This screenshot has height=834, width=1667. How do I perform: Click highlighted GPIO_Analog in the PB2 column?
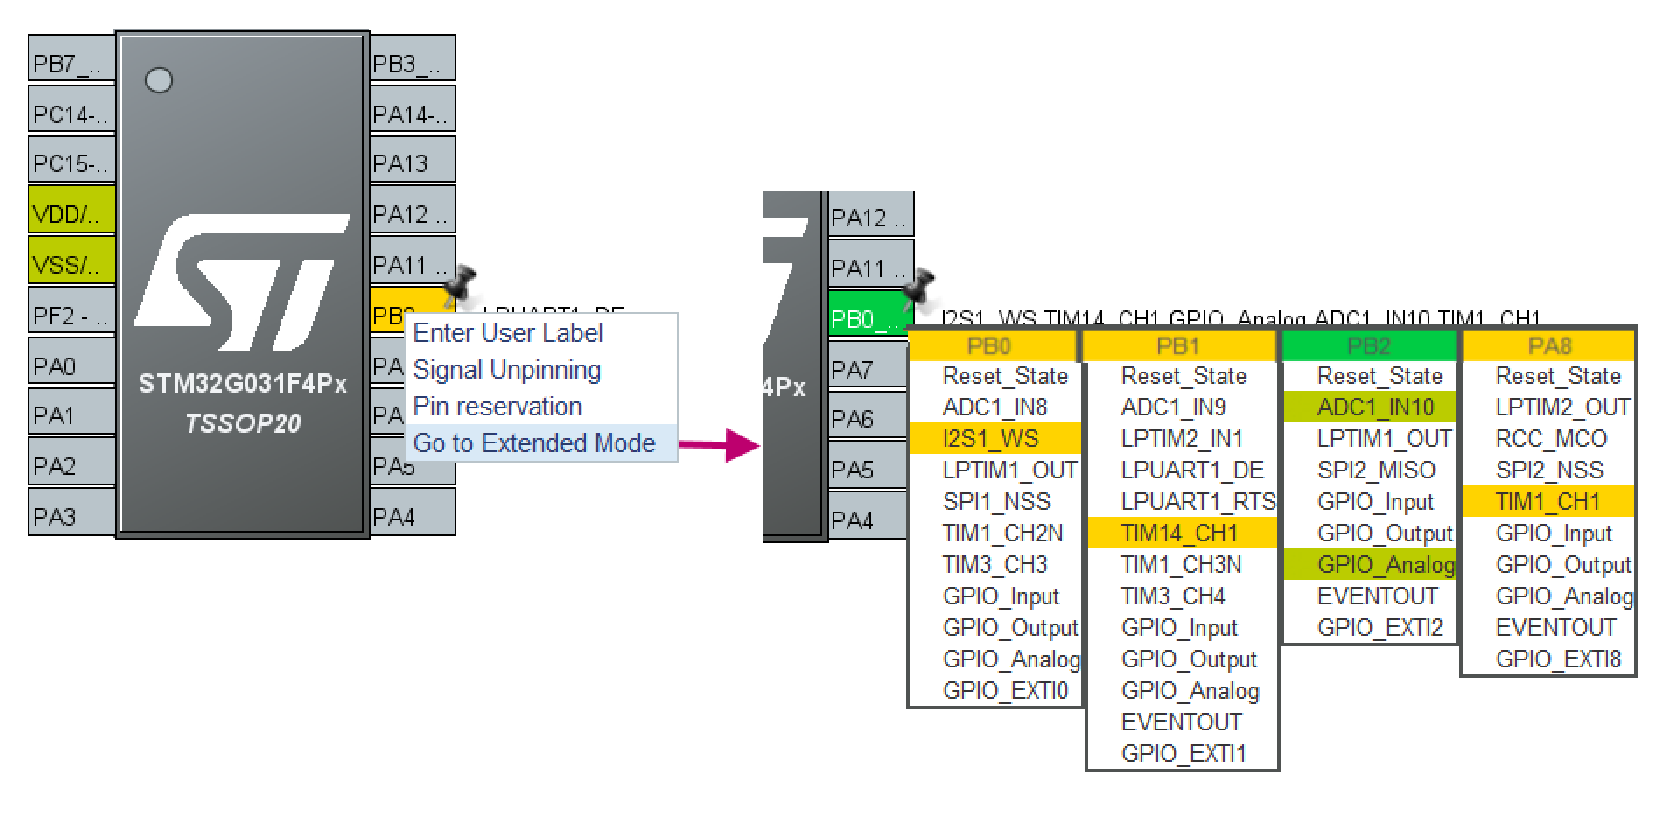point(1370,564)
